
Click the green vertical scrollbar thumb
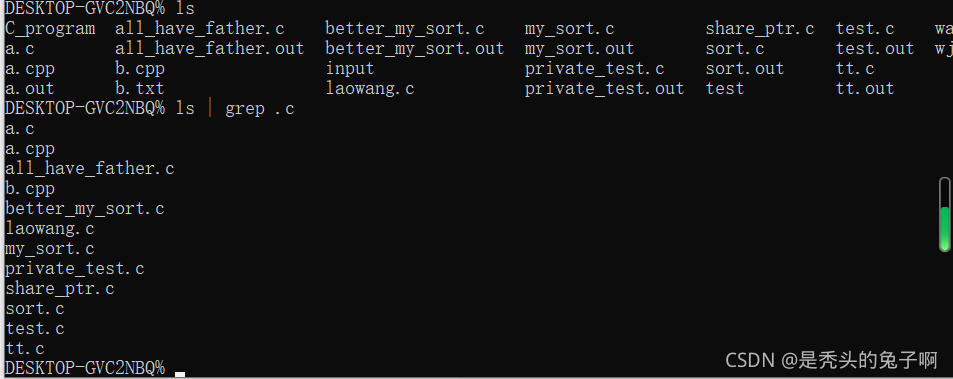(944, 228)
